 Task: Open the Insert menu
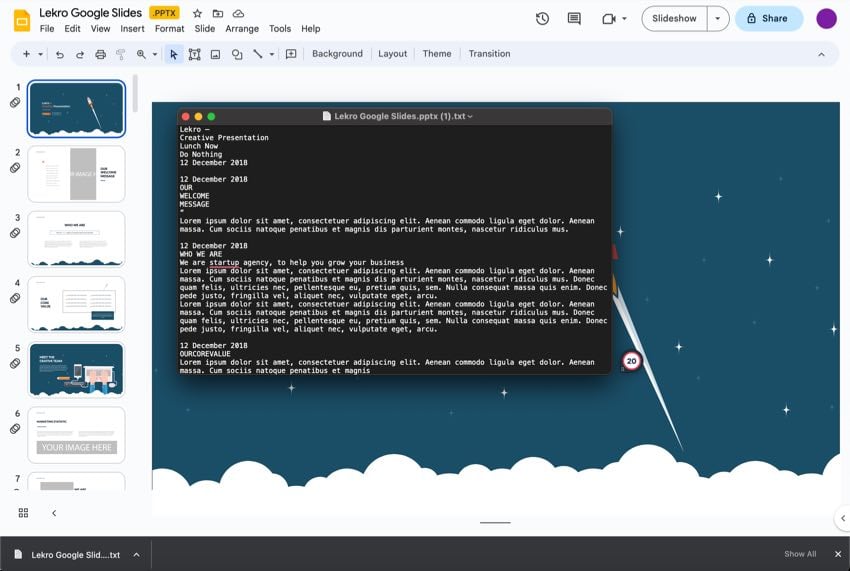tap(132, 29)
